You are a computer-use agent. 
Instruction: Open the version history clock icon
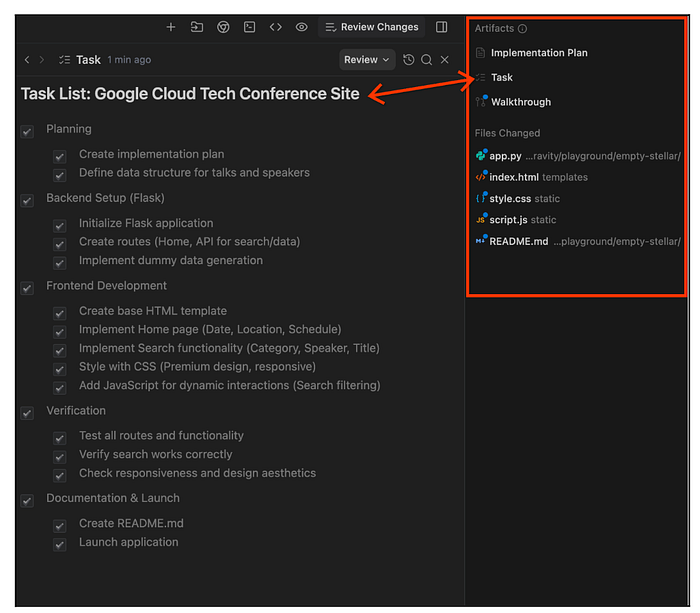(x=408, y=60)
